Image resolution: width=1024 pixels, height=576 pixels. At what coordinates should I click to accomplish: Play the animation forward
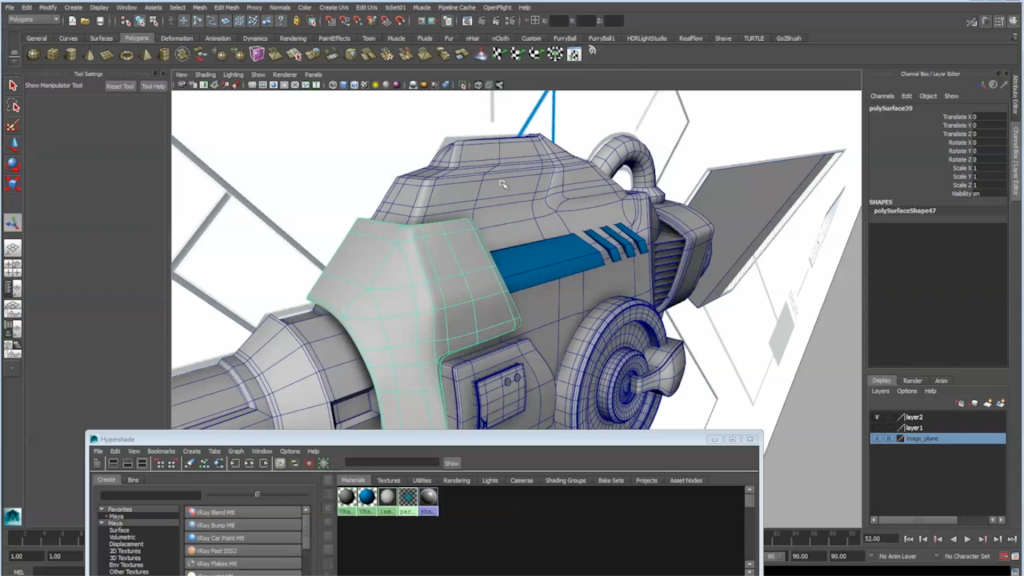coord(967,539)
